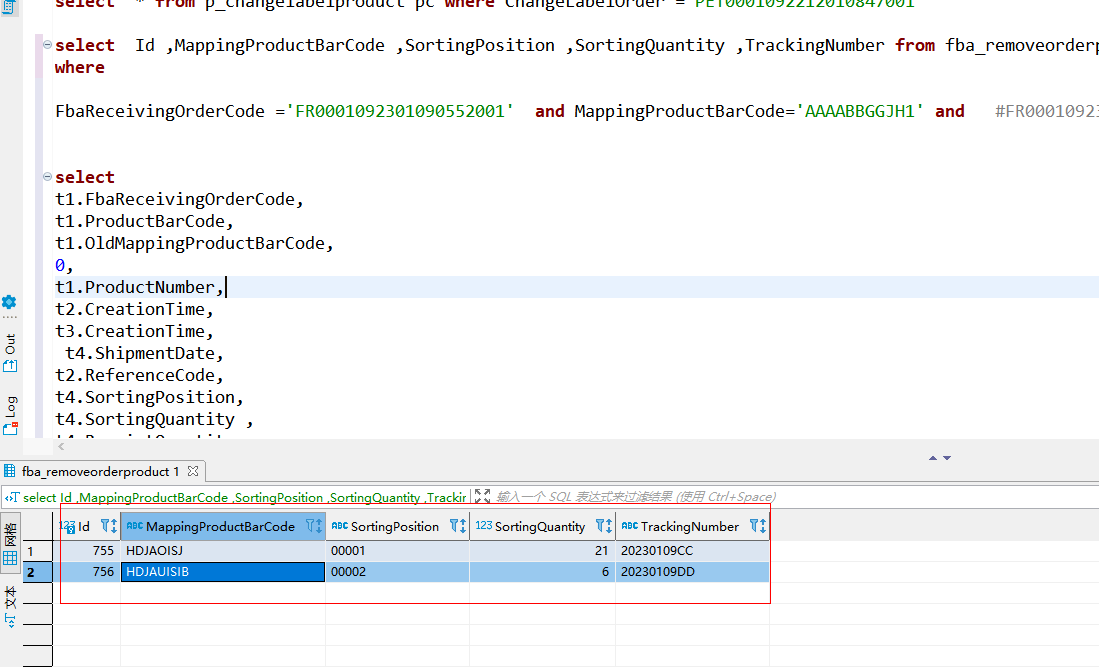
Task: Open the filter/sort icon on the MappingProductBarCode column
Action: [314, 526]
